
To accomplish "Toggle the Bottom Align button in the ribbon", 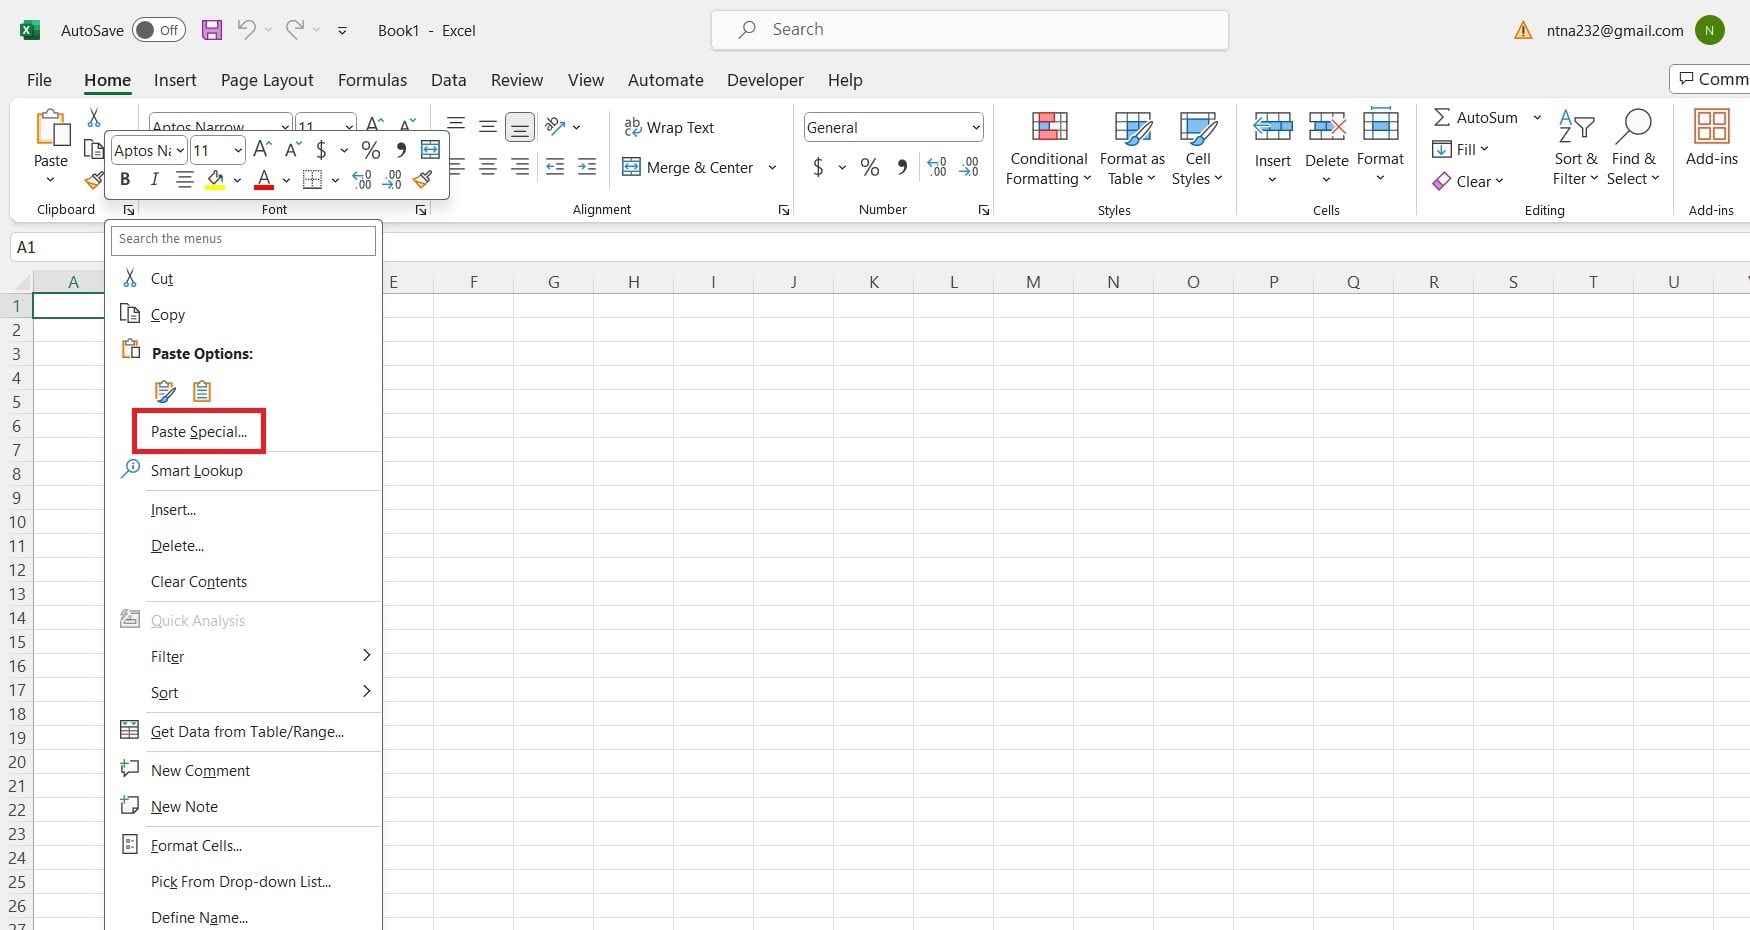I will coord(520,126).
